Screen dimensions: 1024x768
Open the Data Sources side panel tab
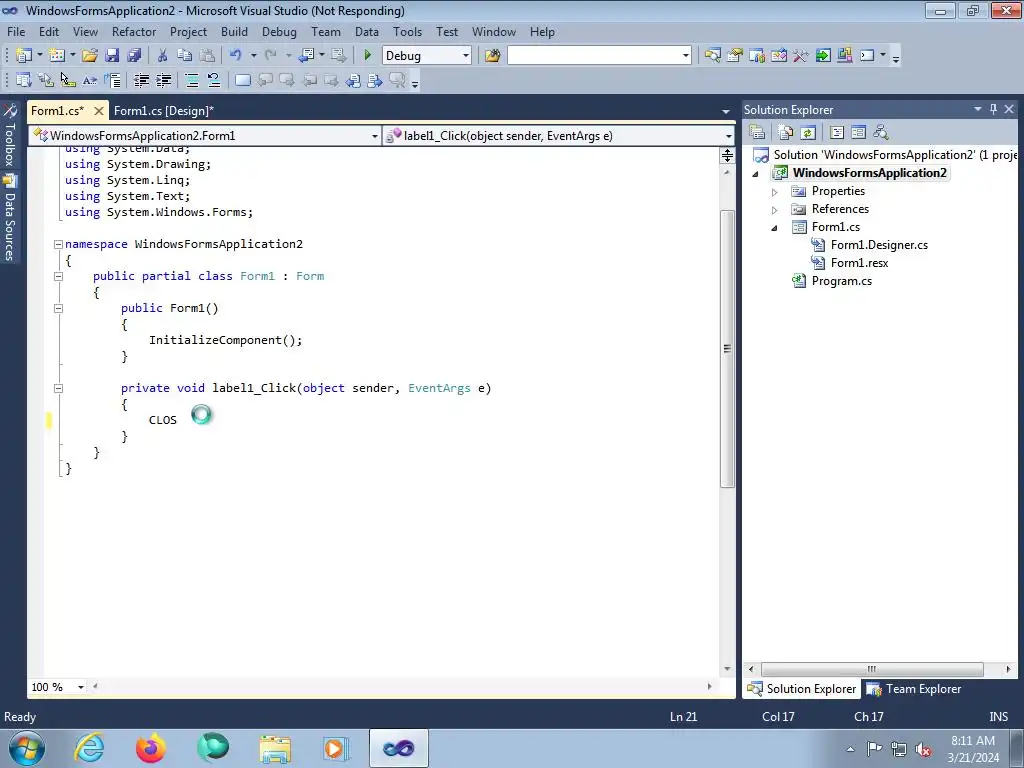point(10,217)
